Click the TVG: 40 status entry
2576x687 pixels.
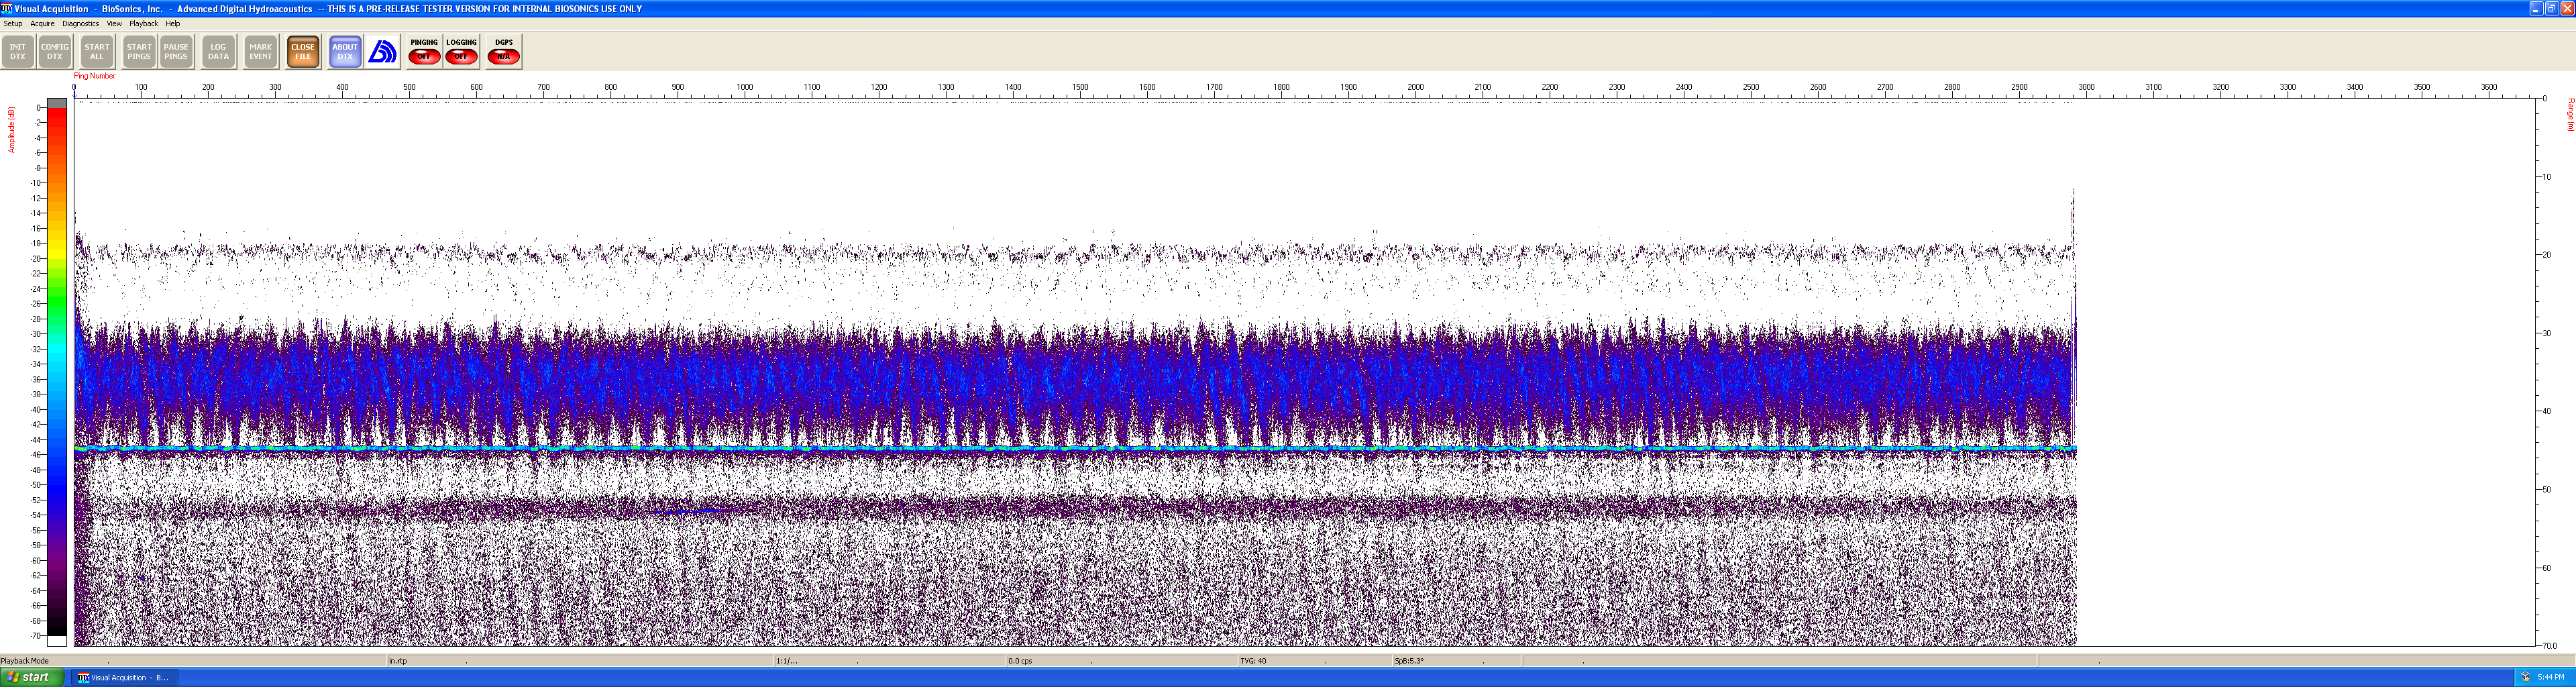(1253, 661)
